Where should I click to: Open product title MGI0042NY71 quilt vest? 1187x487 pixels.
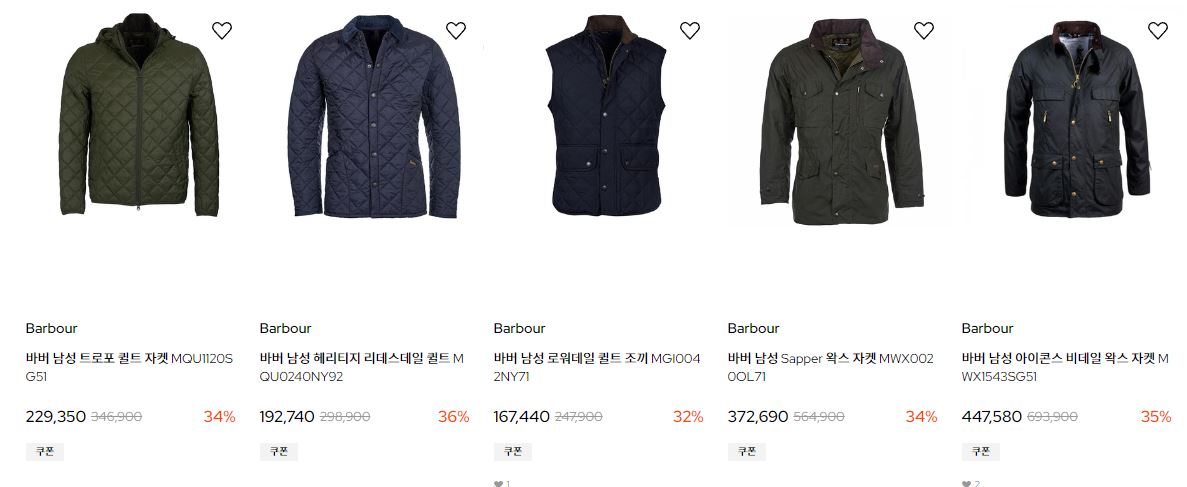(x=597, y=367)
